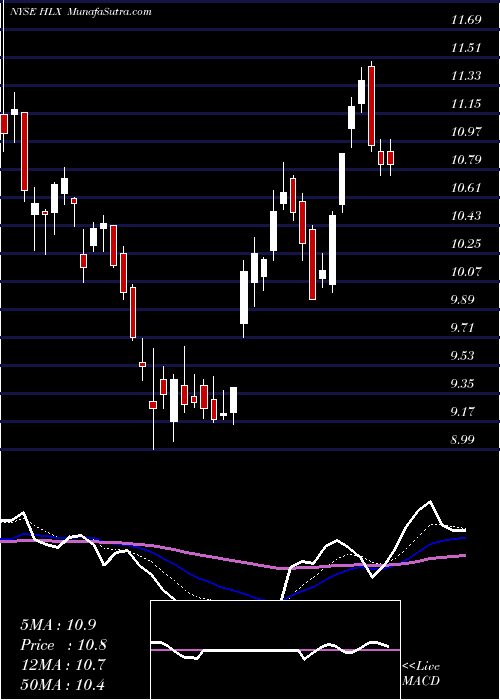Click the last red candle on the right
The height and width of the screenshot is (700, 500).
391,158
